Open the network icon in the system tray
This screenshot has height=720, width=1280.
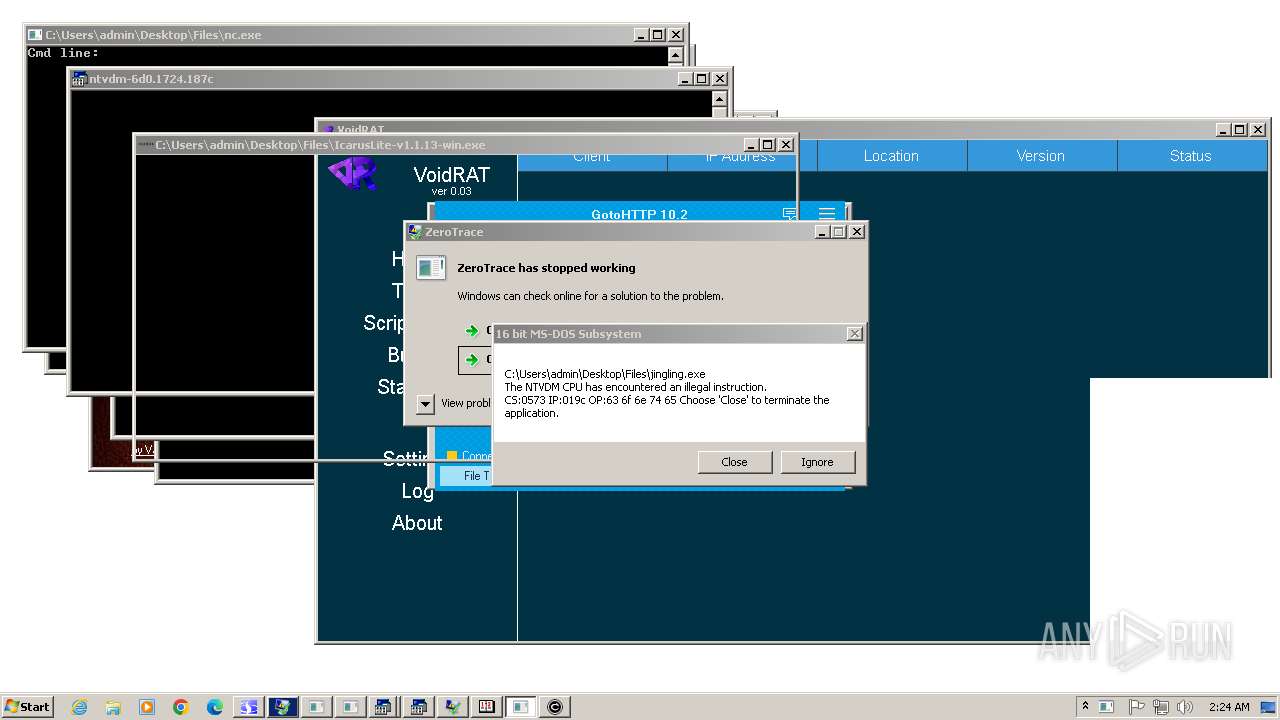(1161, 706)
